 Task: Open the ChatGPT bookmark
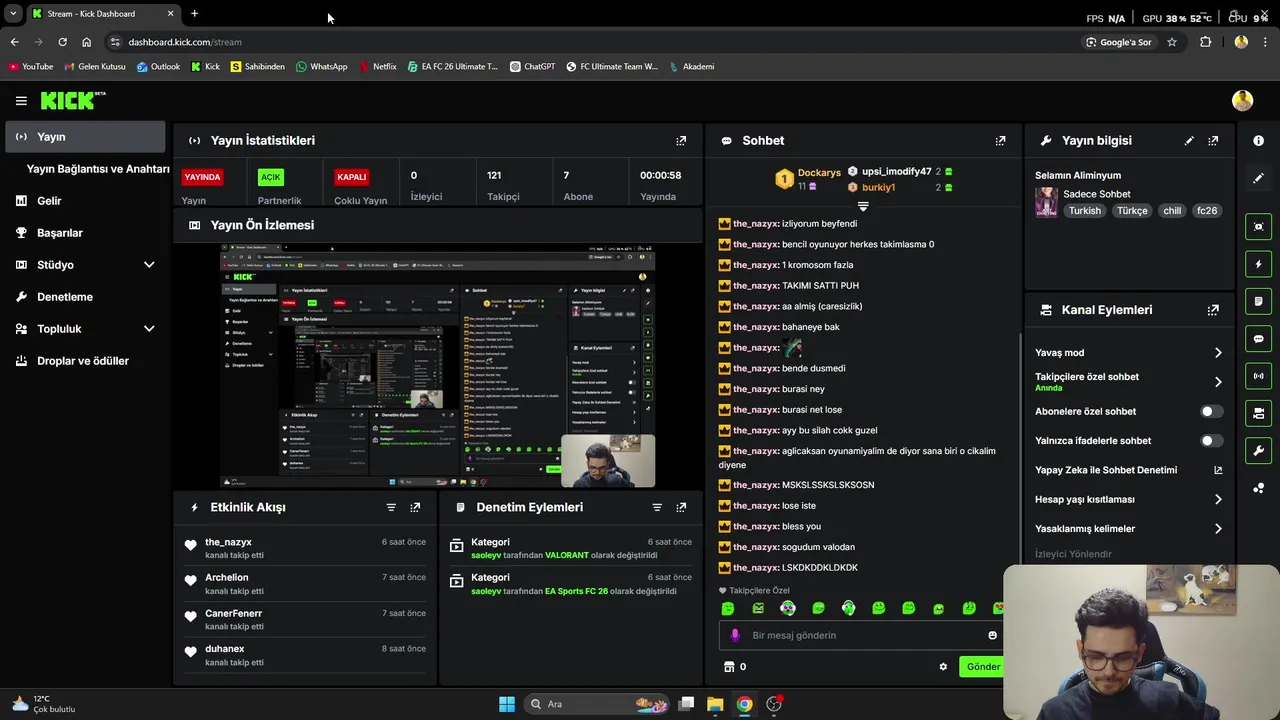pos(532,67)
